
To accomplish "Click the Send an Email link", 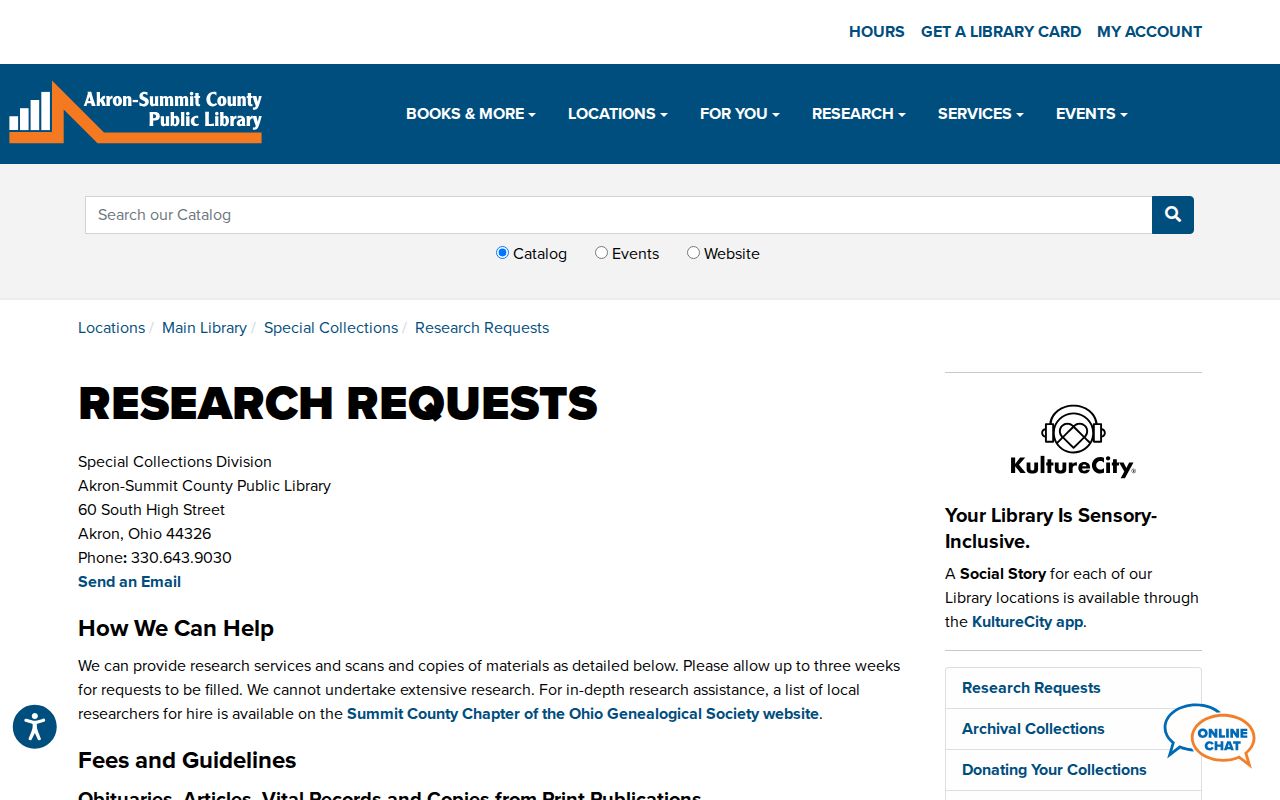I will click(130, 582).
